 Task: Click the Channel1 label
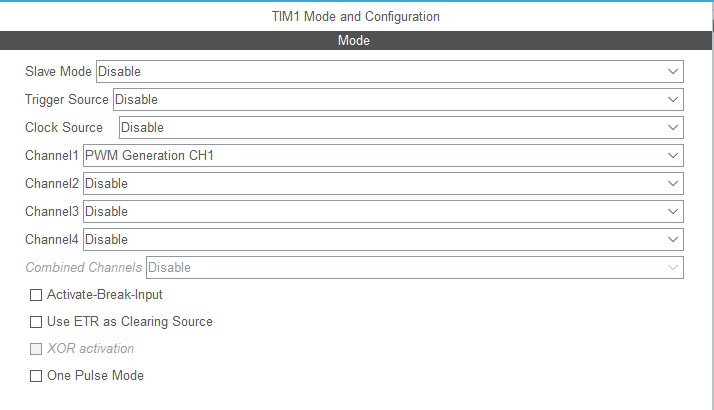click(51, 155)
